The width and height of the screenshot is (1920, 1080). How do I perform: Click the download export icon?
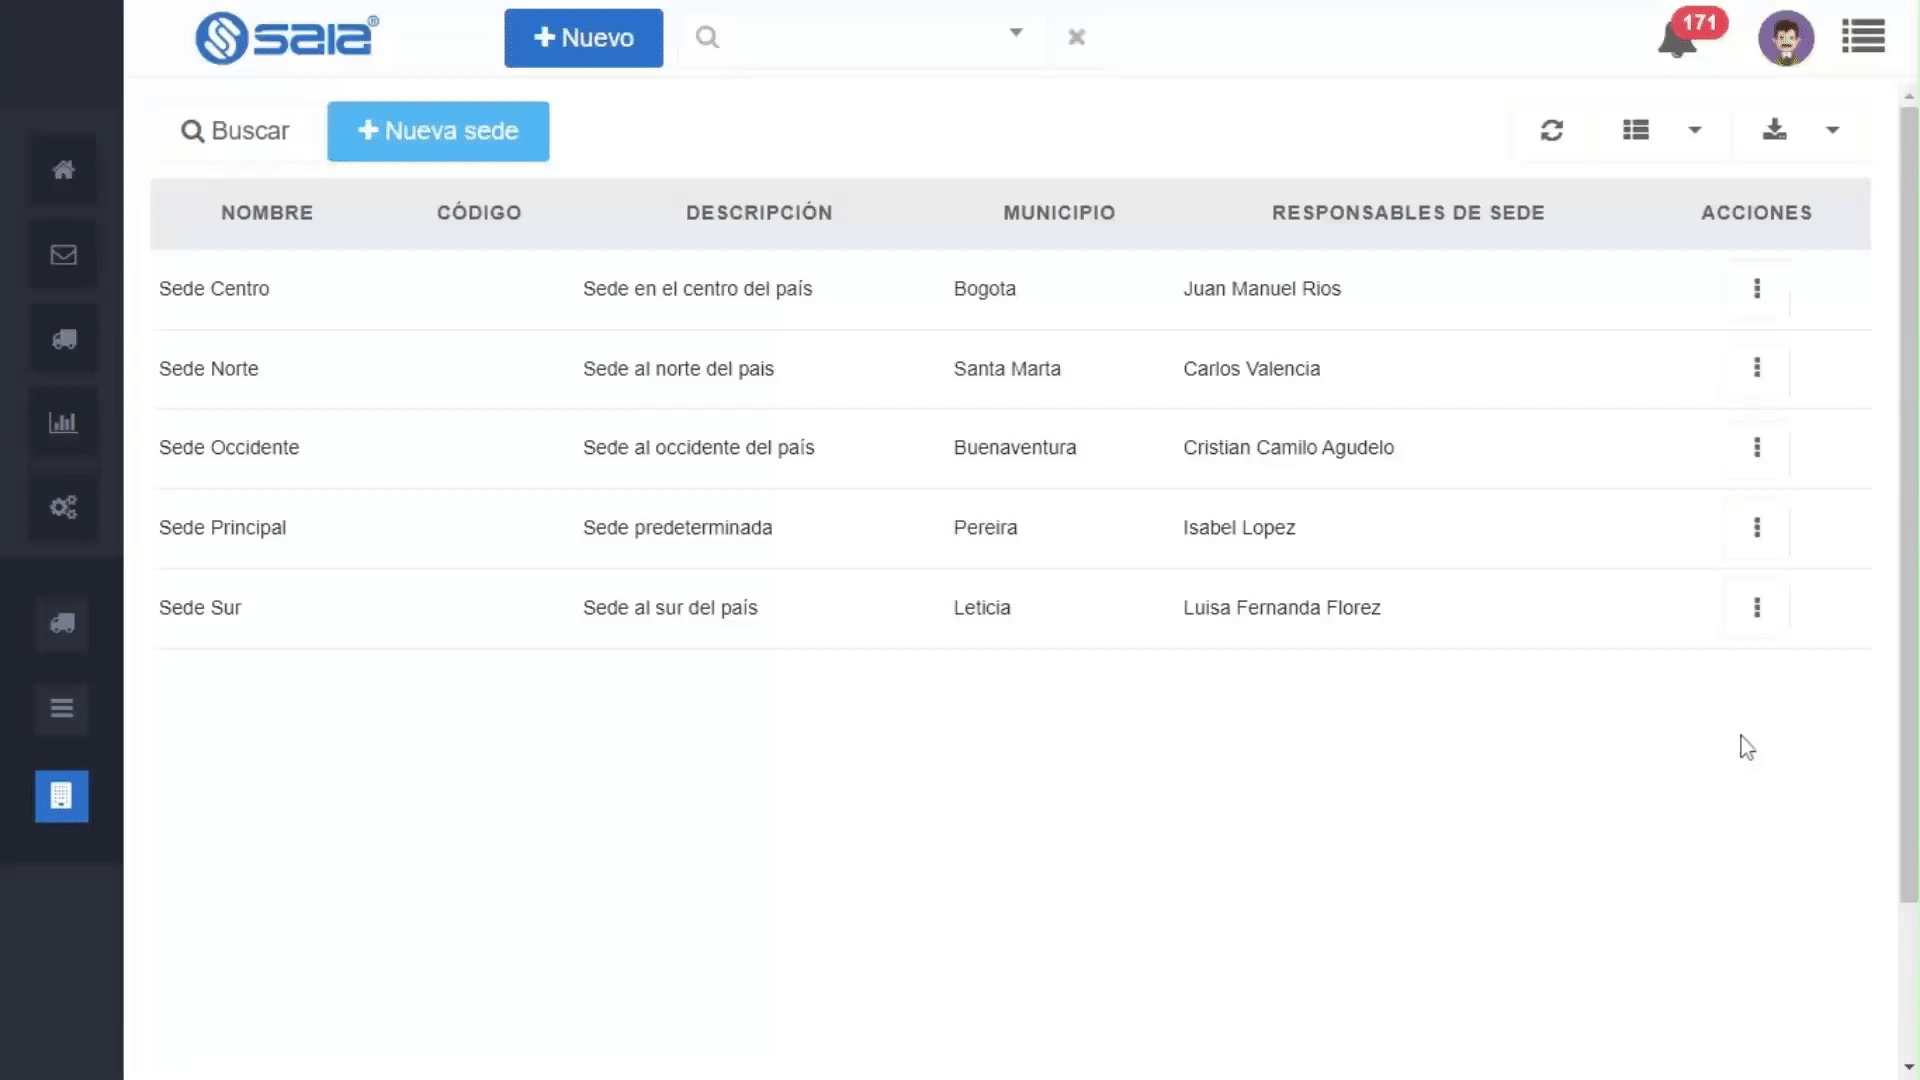pyautogui.click(x=1774, y=130)
